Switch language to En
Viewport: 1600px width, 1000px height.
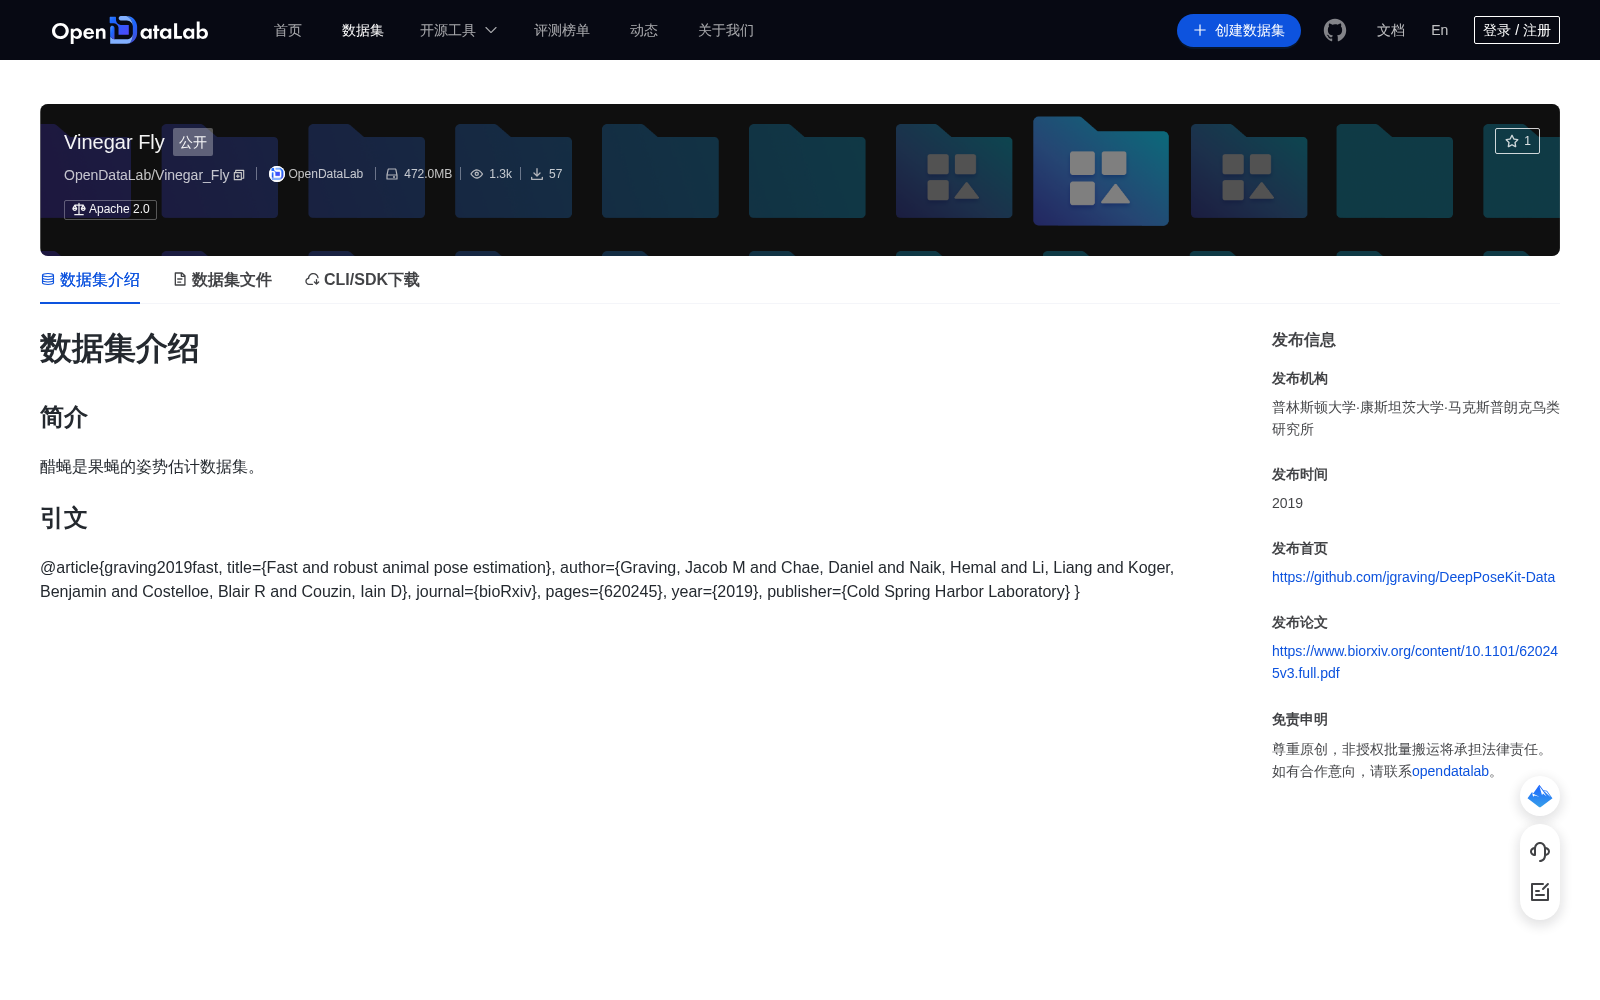pos(1440,30)
